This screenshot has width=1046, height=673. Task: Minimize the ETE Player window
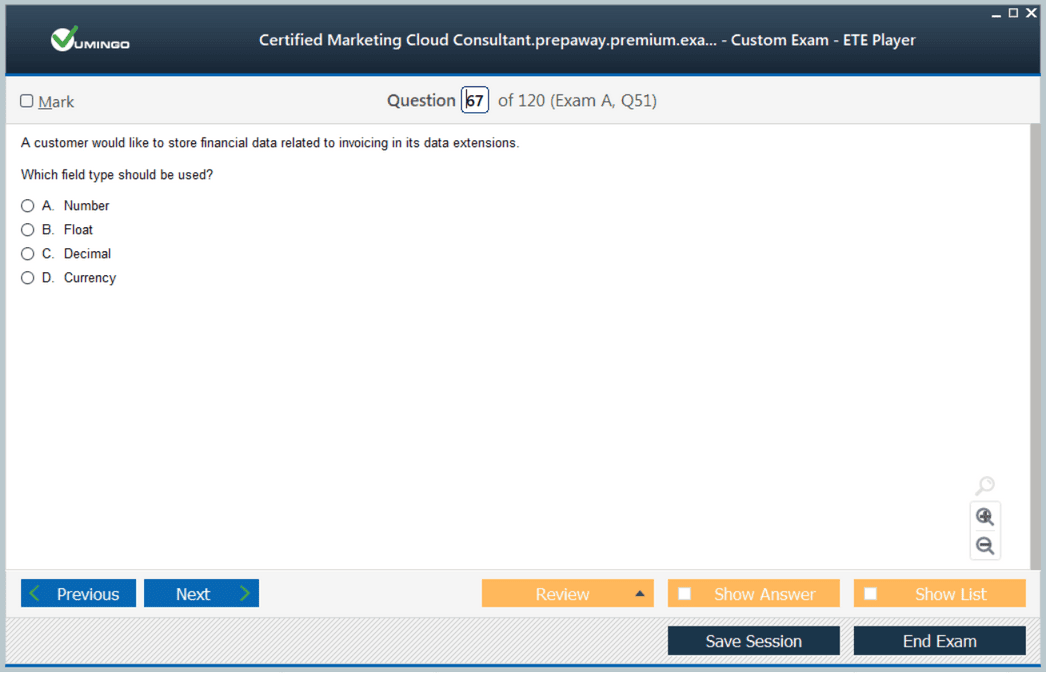996,13
